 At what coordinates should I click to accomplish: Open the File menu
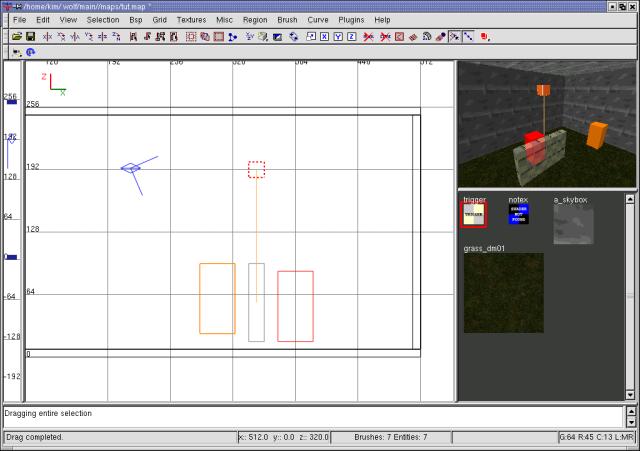click(x=19, y=20)
